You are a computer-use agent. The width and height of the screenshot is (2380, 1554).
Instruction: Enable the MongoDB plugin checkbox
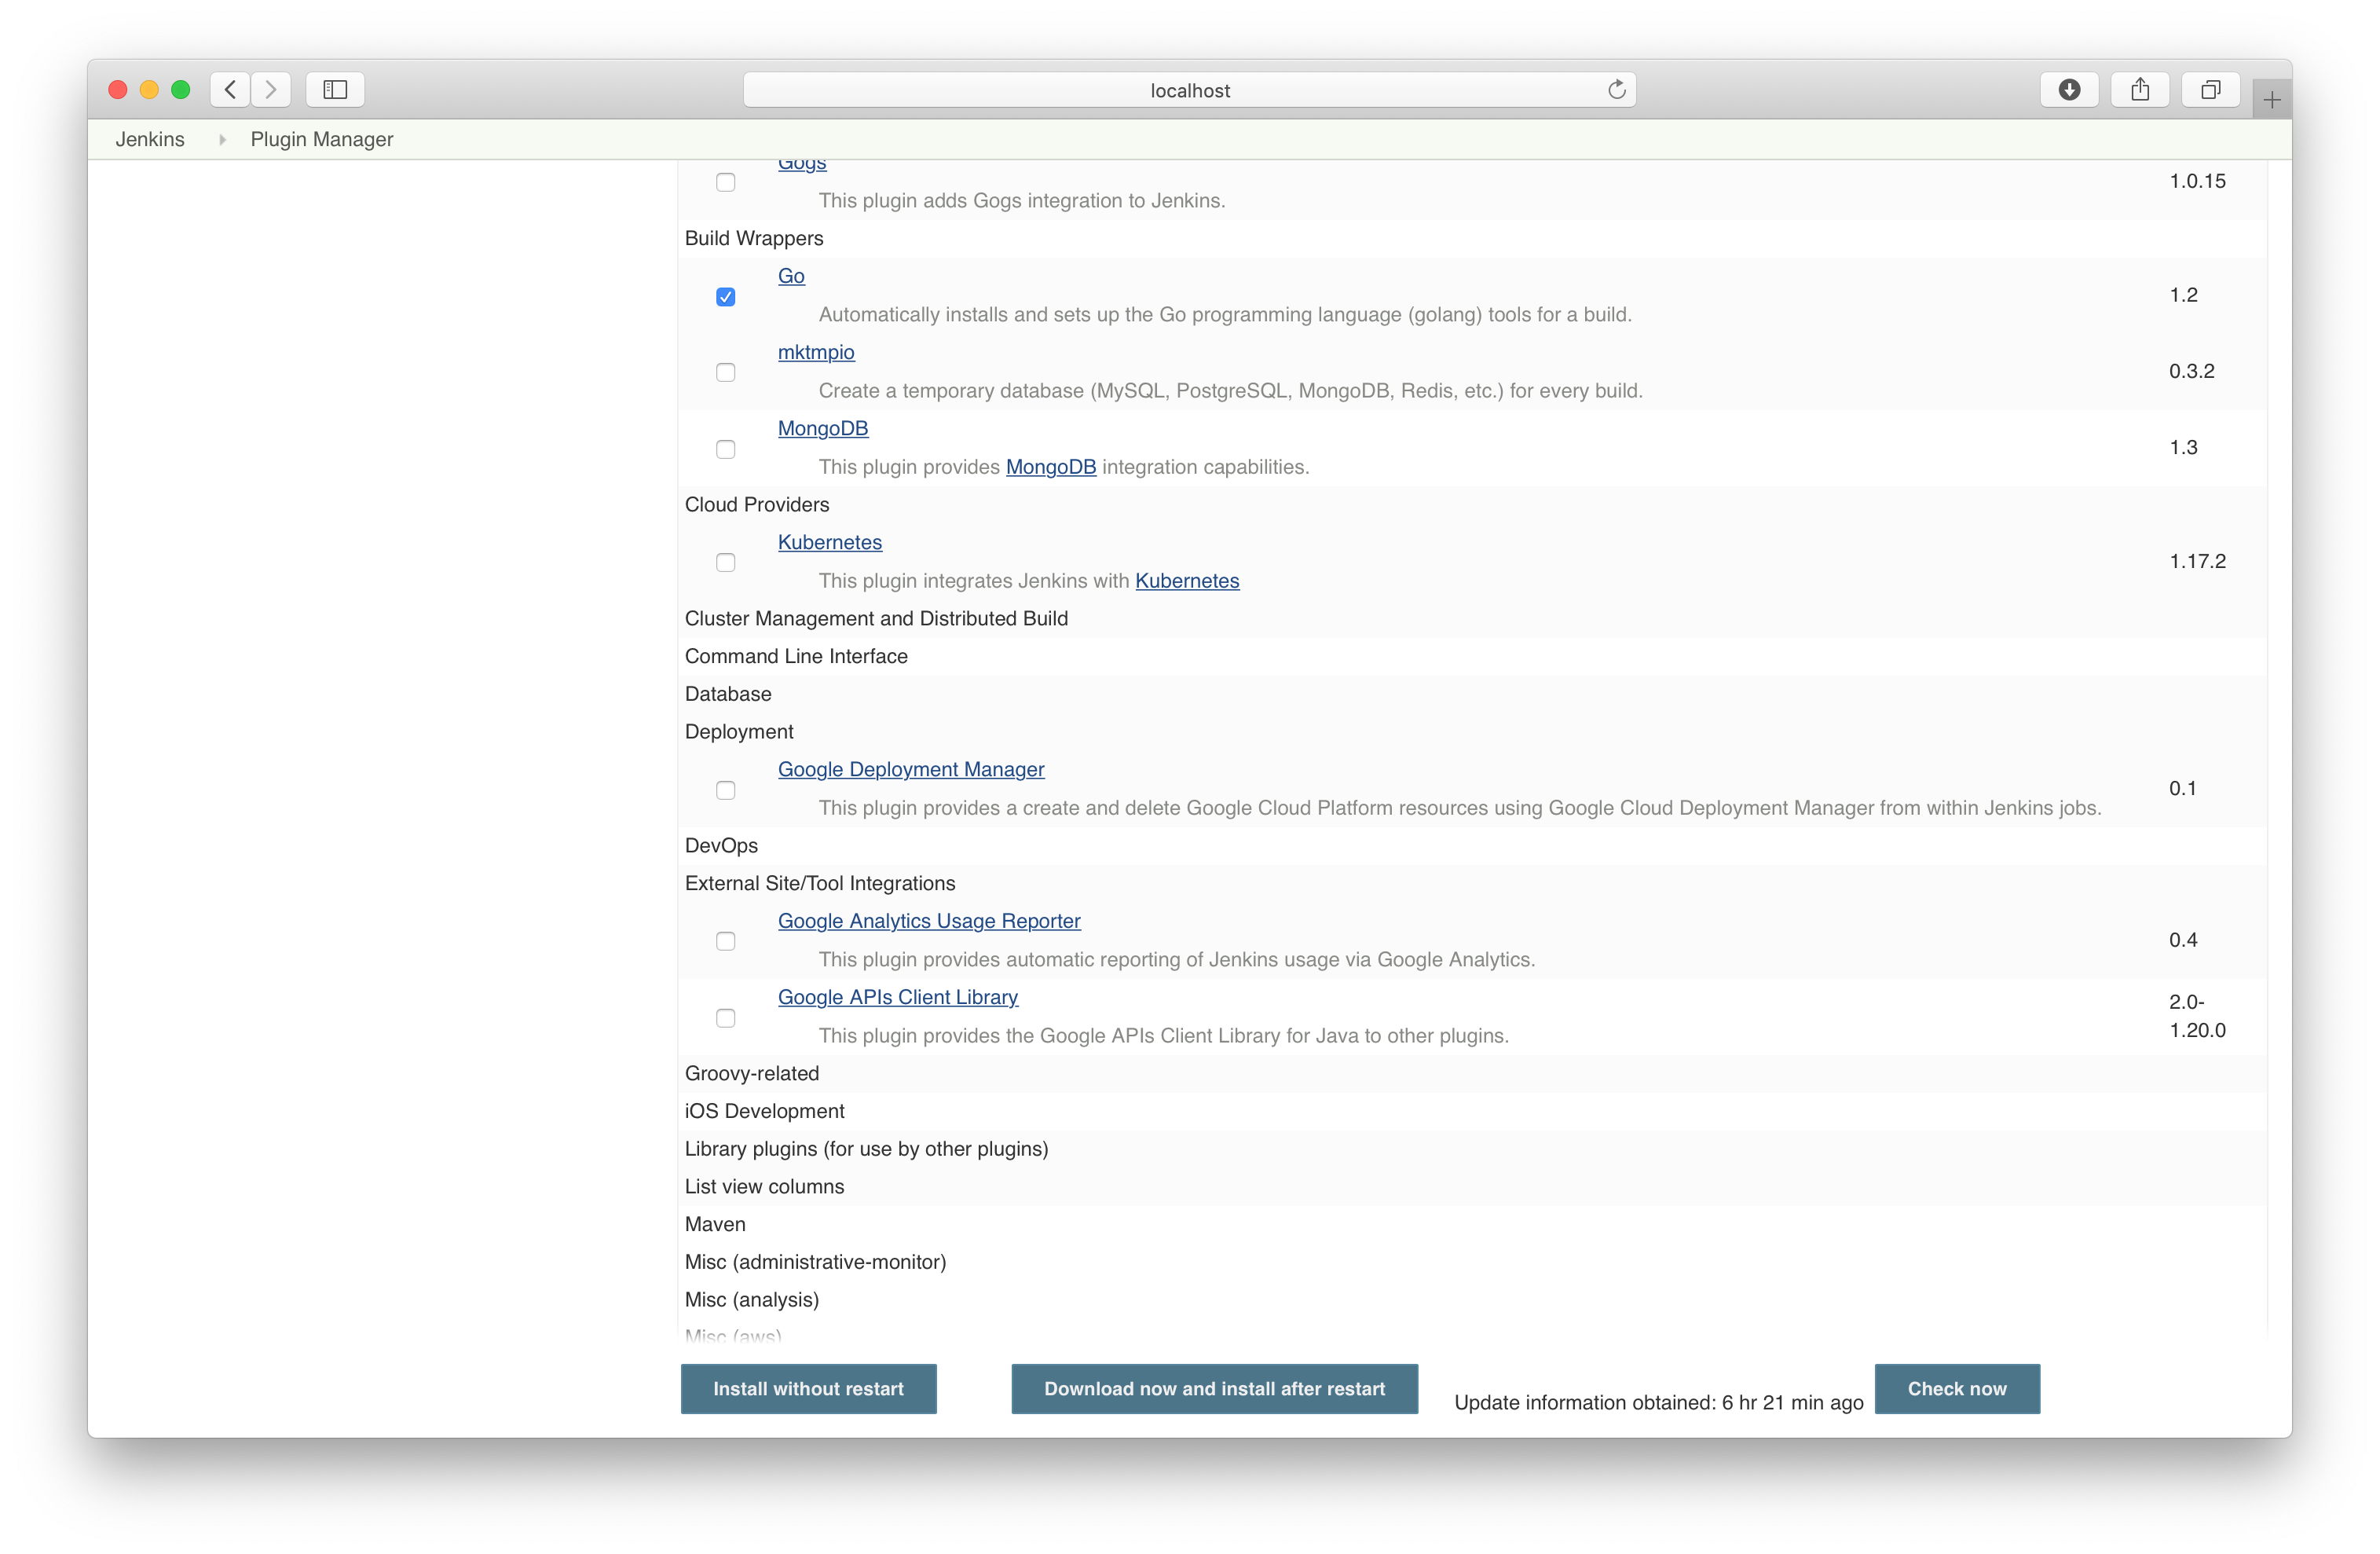(726, 449)
